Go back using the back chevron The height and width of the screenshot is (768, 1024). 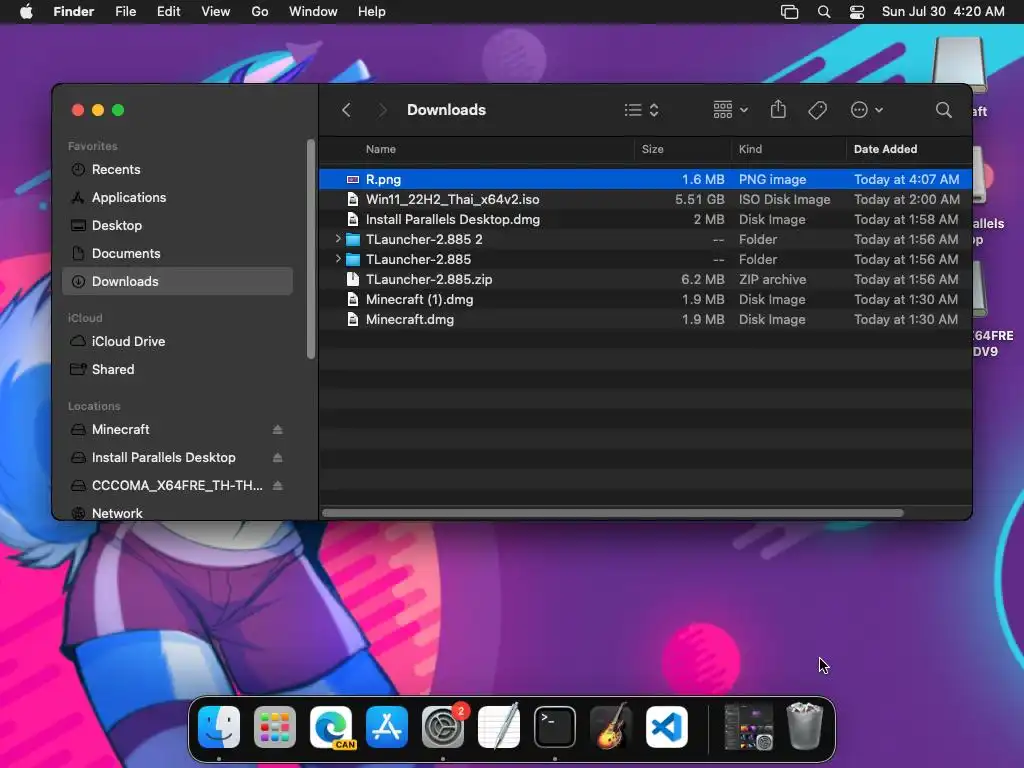tap(347, 110)
